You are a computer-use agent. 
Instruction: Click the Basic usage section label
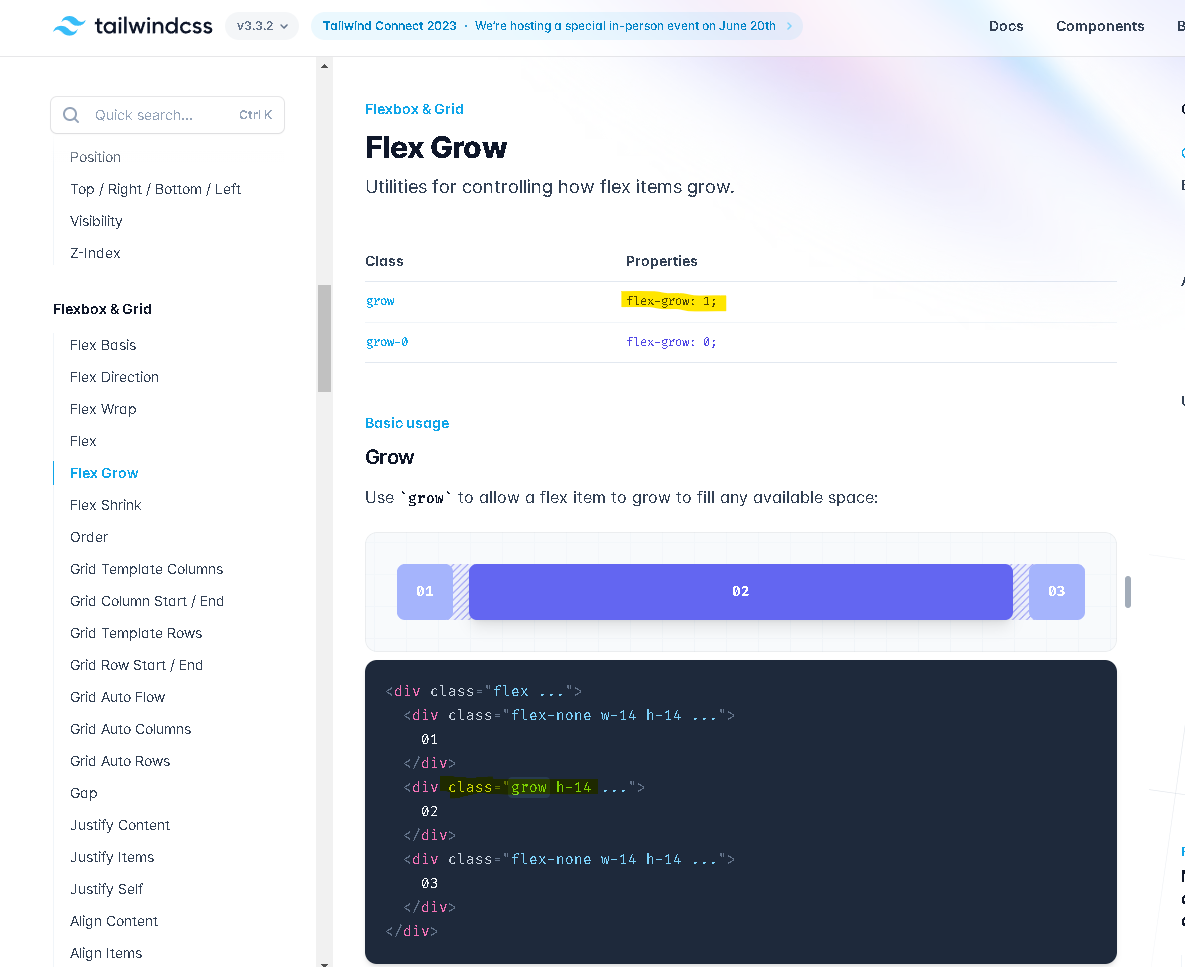(x=407, y=423)
